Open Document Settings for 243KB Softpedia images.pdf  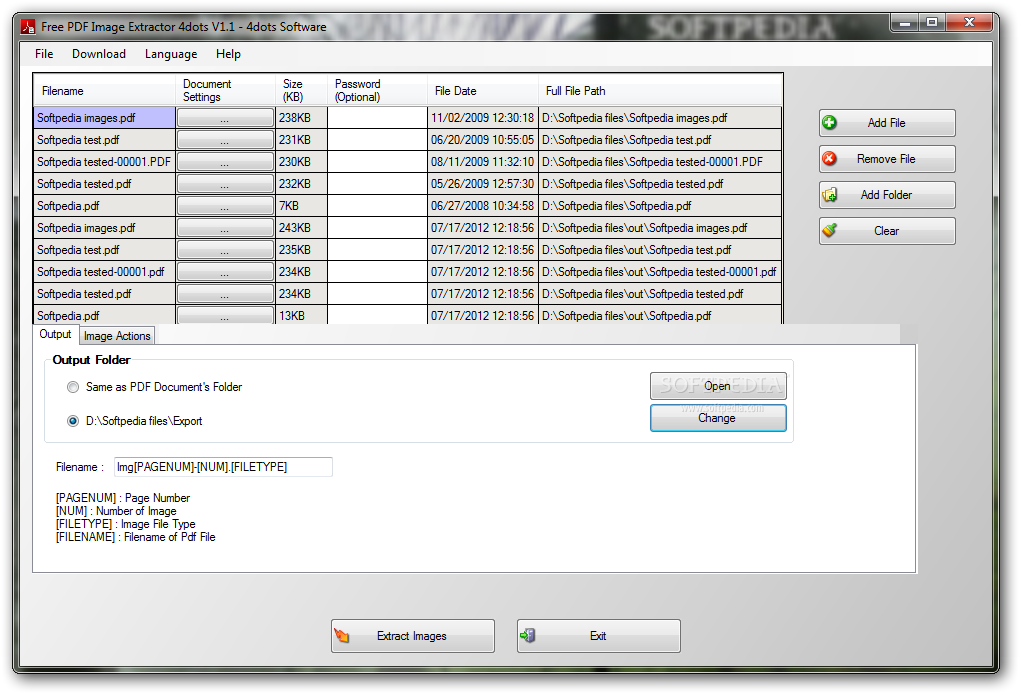click(225, 228)
